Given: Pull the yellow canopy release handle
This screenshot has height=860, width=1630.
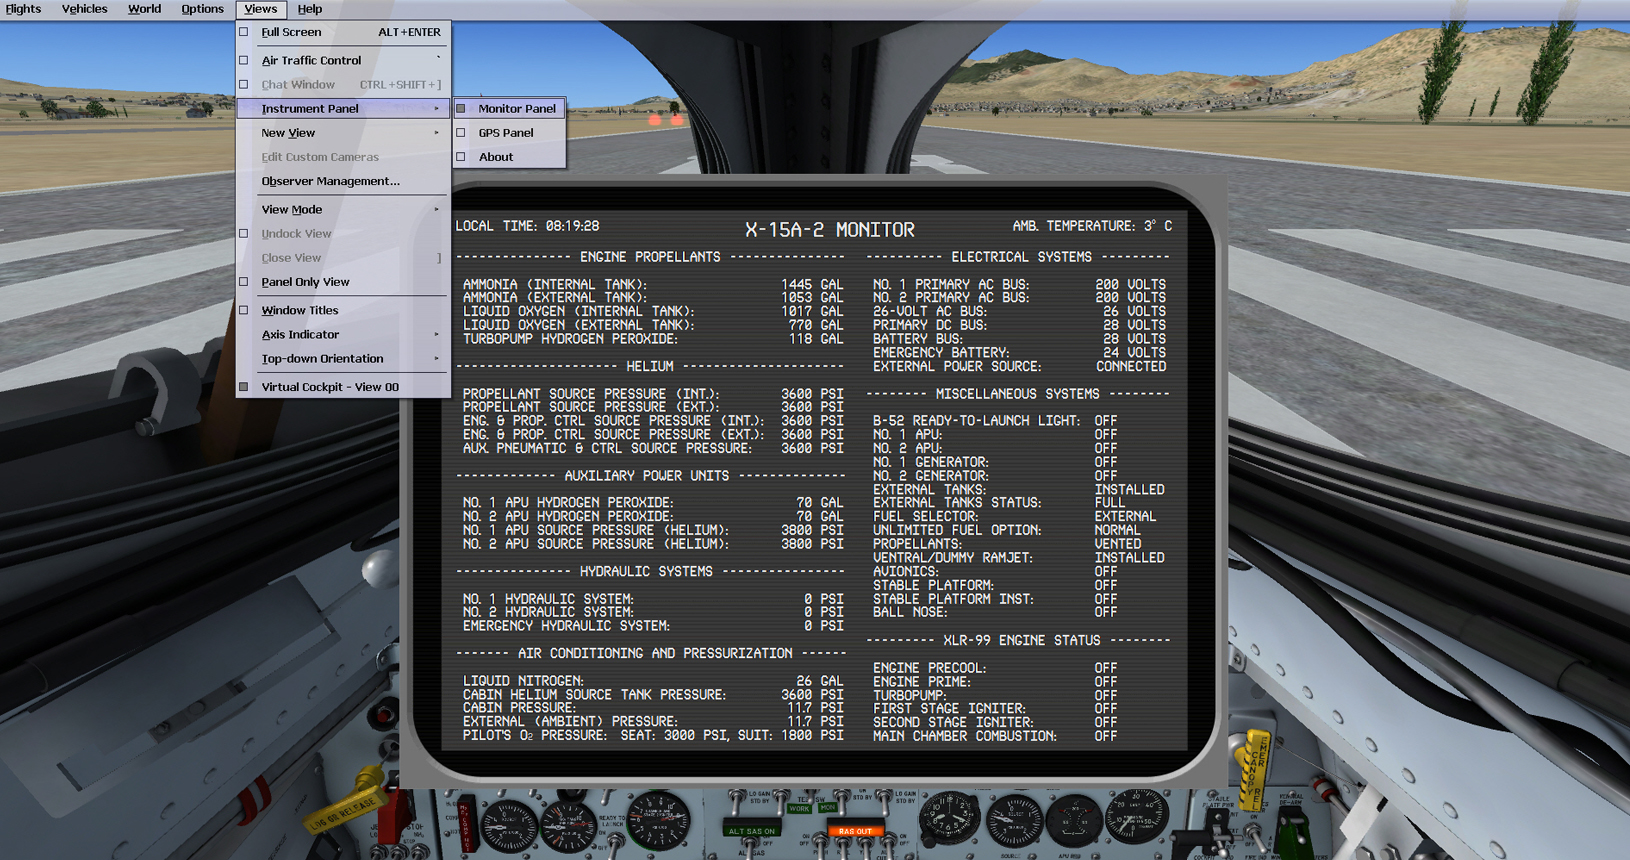Looking at the screenshot, I should (x=1253, y=770).
